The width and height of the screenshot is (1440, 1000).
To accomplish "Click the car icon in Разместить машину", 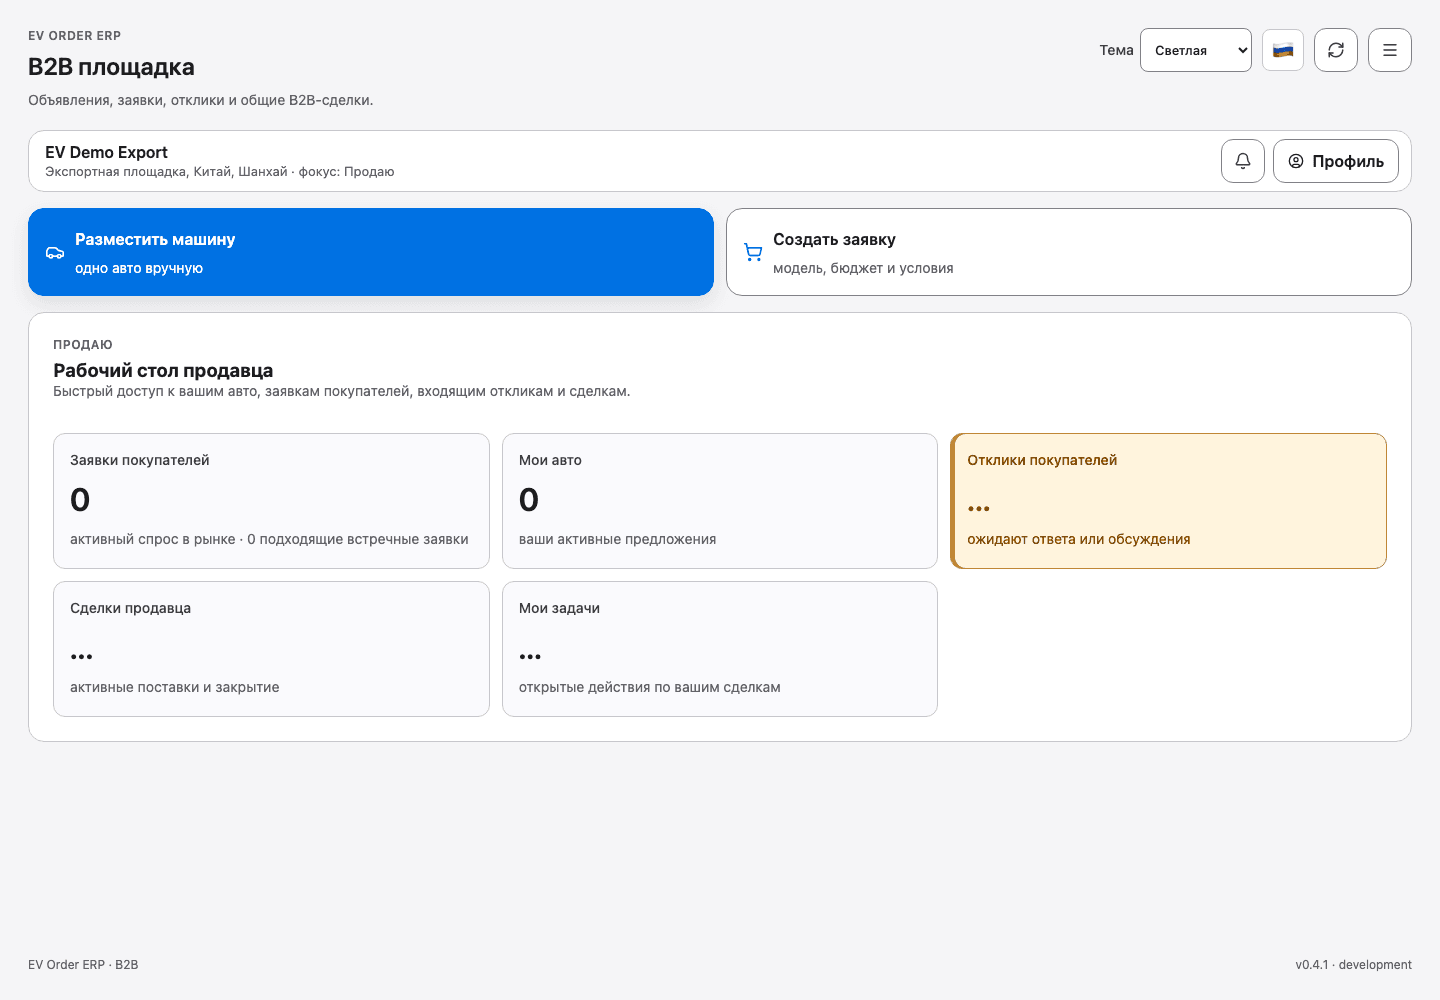I will [55, 253].
